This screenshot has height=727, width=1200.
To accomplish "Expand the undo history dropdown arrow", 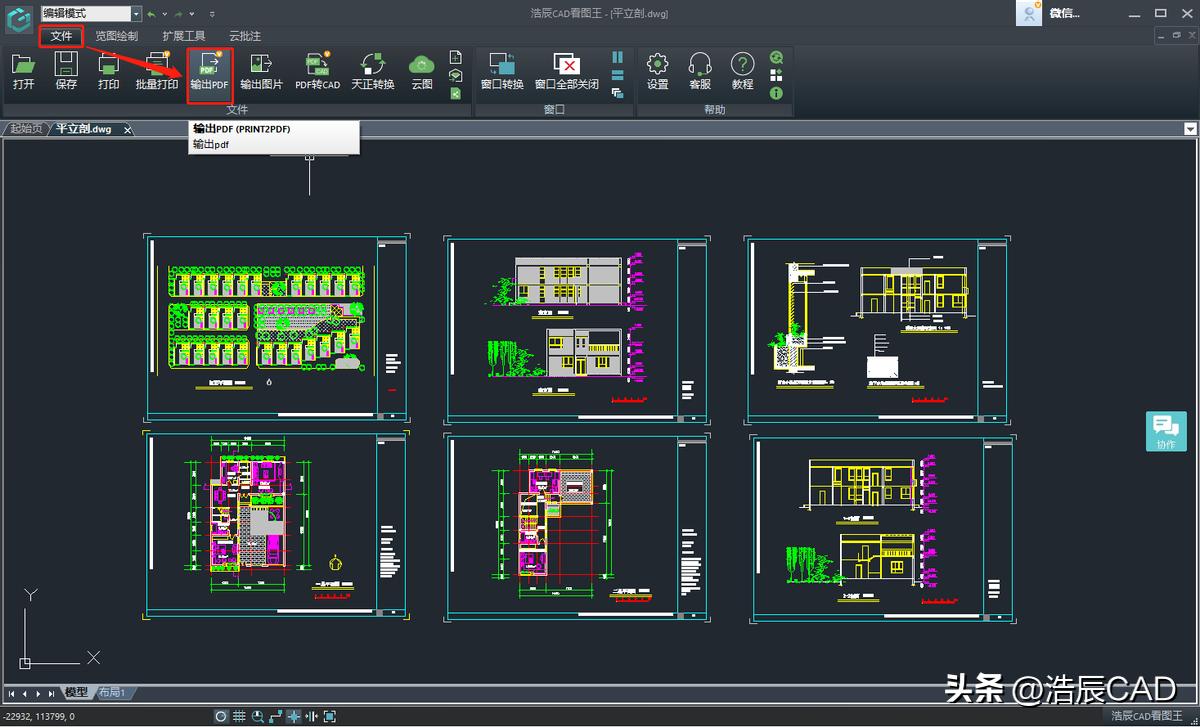I will click(165, 14).
